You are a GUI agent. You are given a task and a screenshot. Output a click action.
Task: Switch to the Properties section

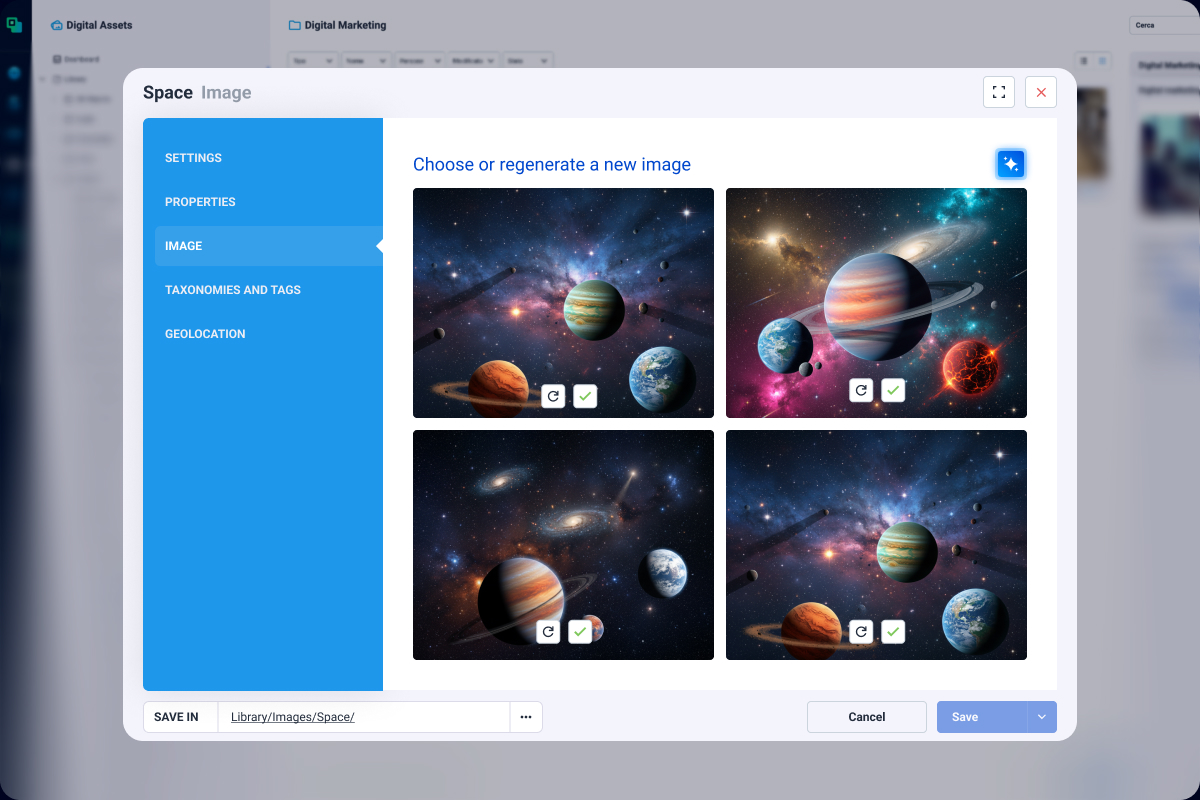[200, 202]
